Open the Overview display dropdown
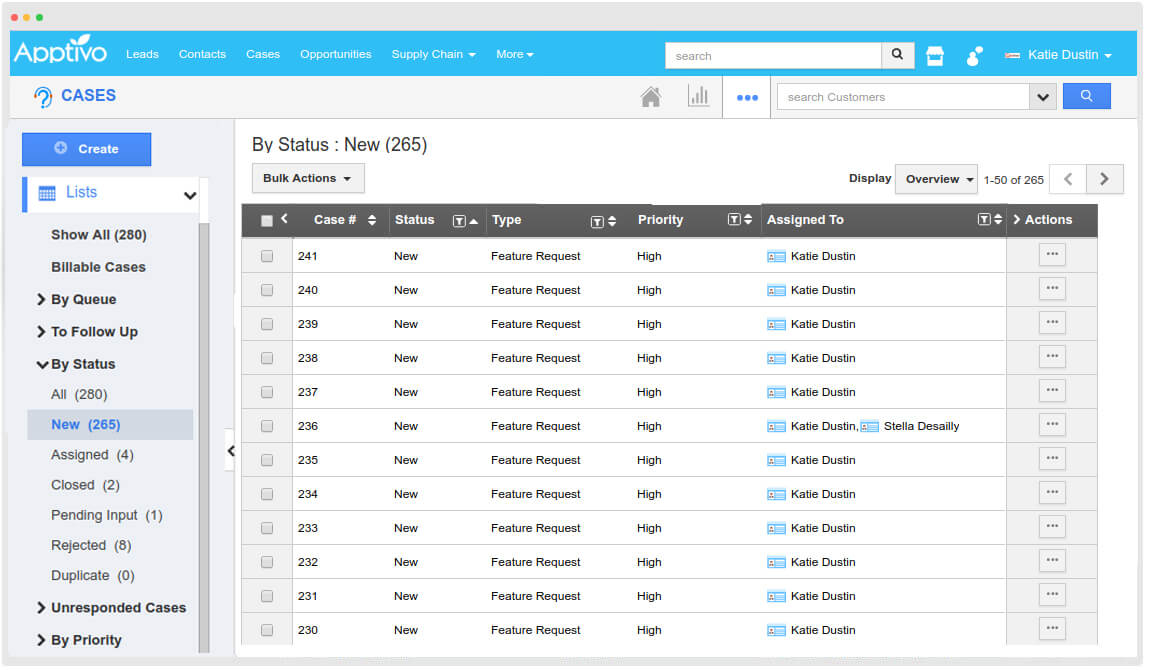The height and width of the screenshot is (670, 1150). [x=939, y=179]
